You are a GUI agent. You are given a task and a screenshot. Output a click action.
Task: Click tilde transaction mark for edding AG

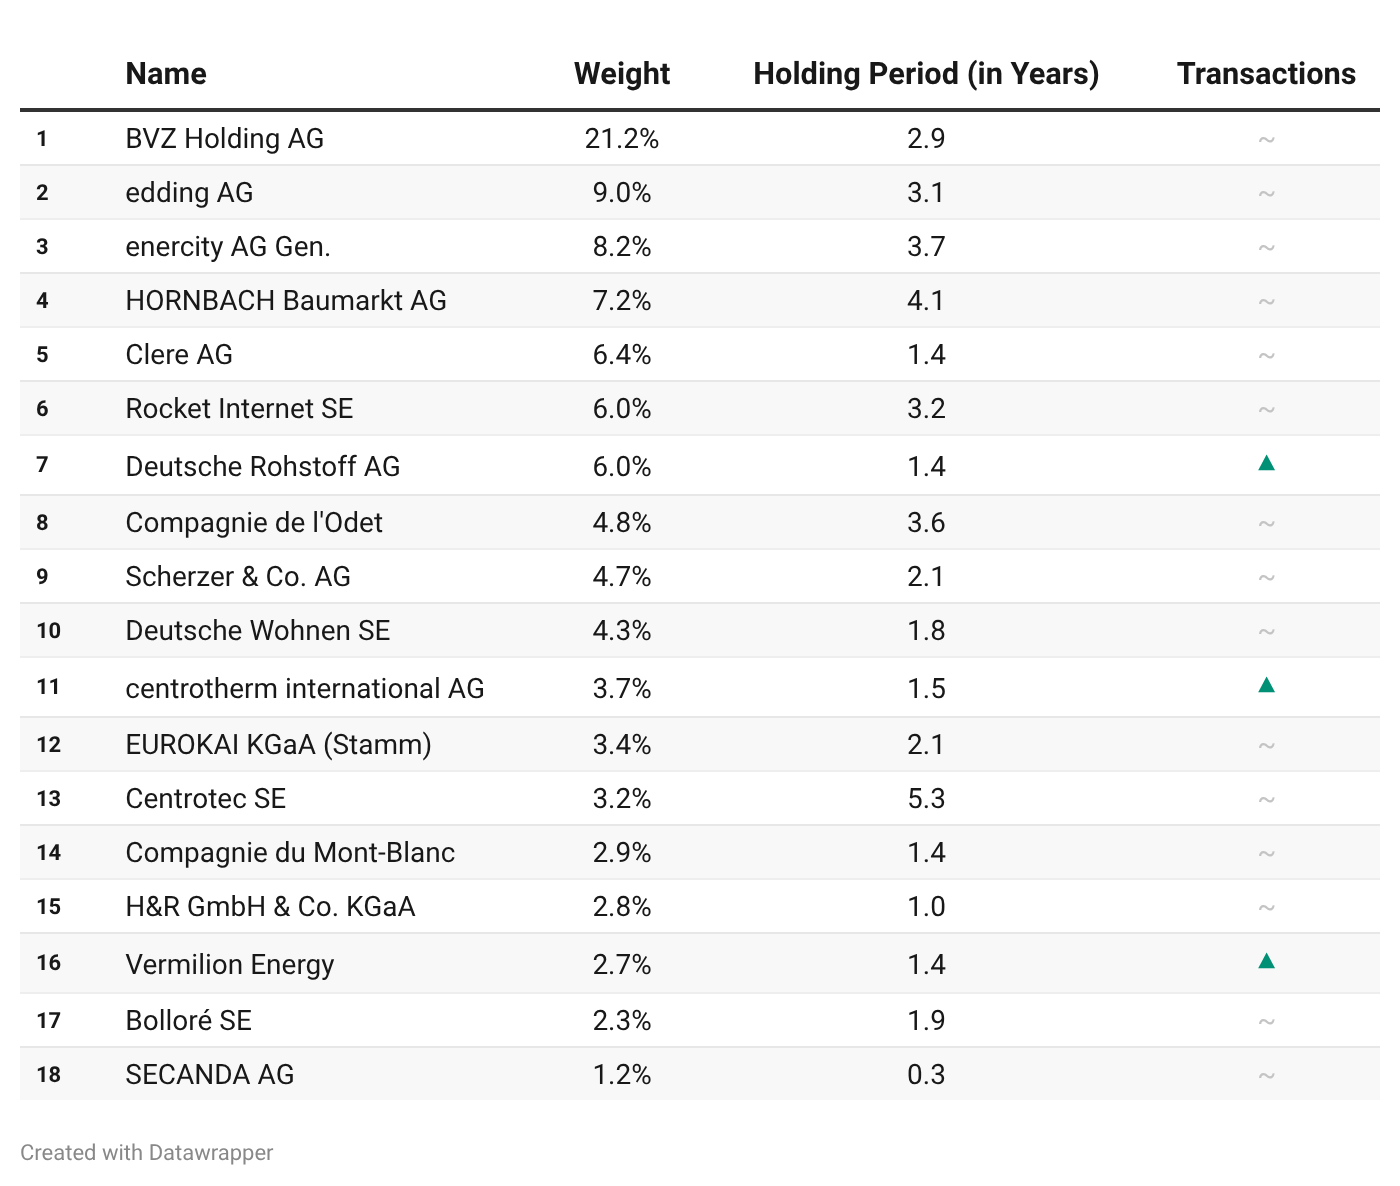[x=1266, y=193]
